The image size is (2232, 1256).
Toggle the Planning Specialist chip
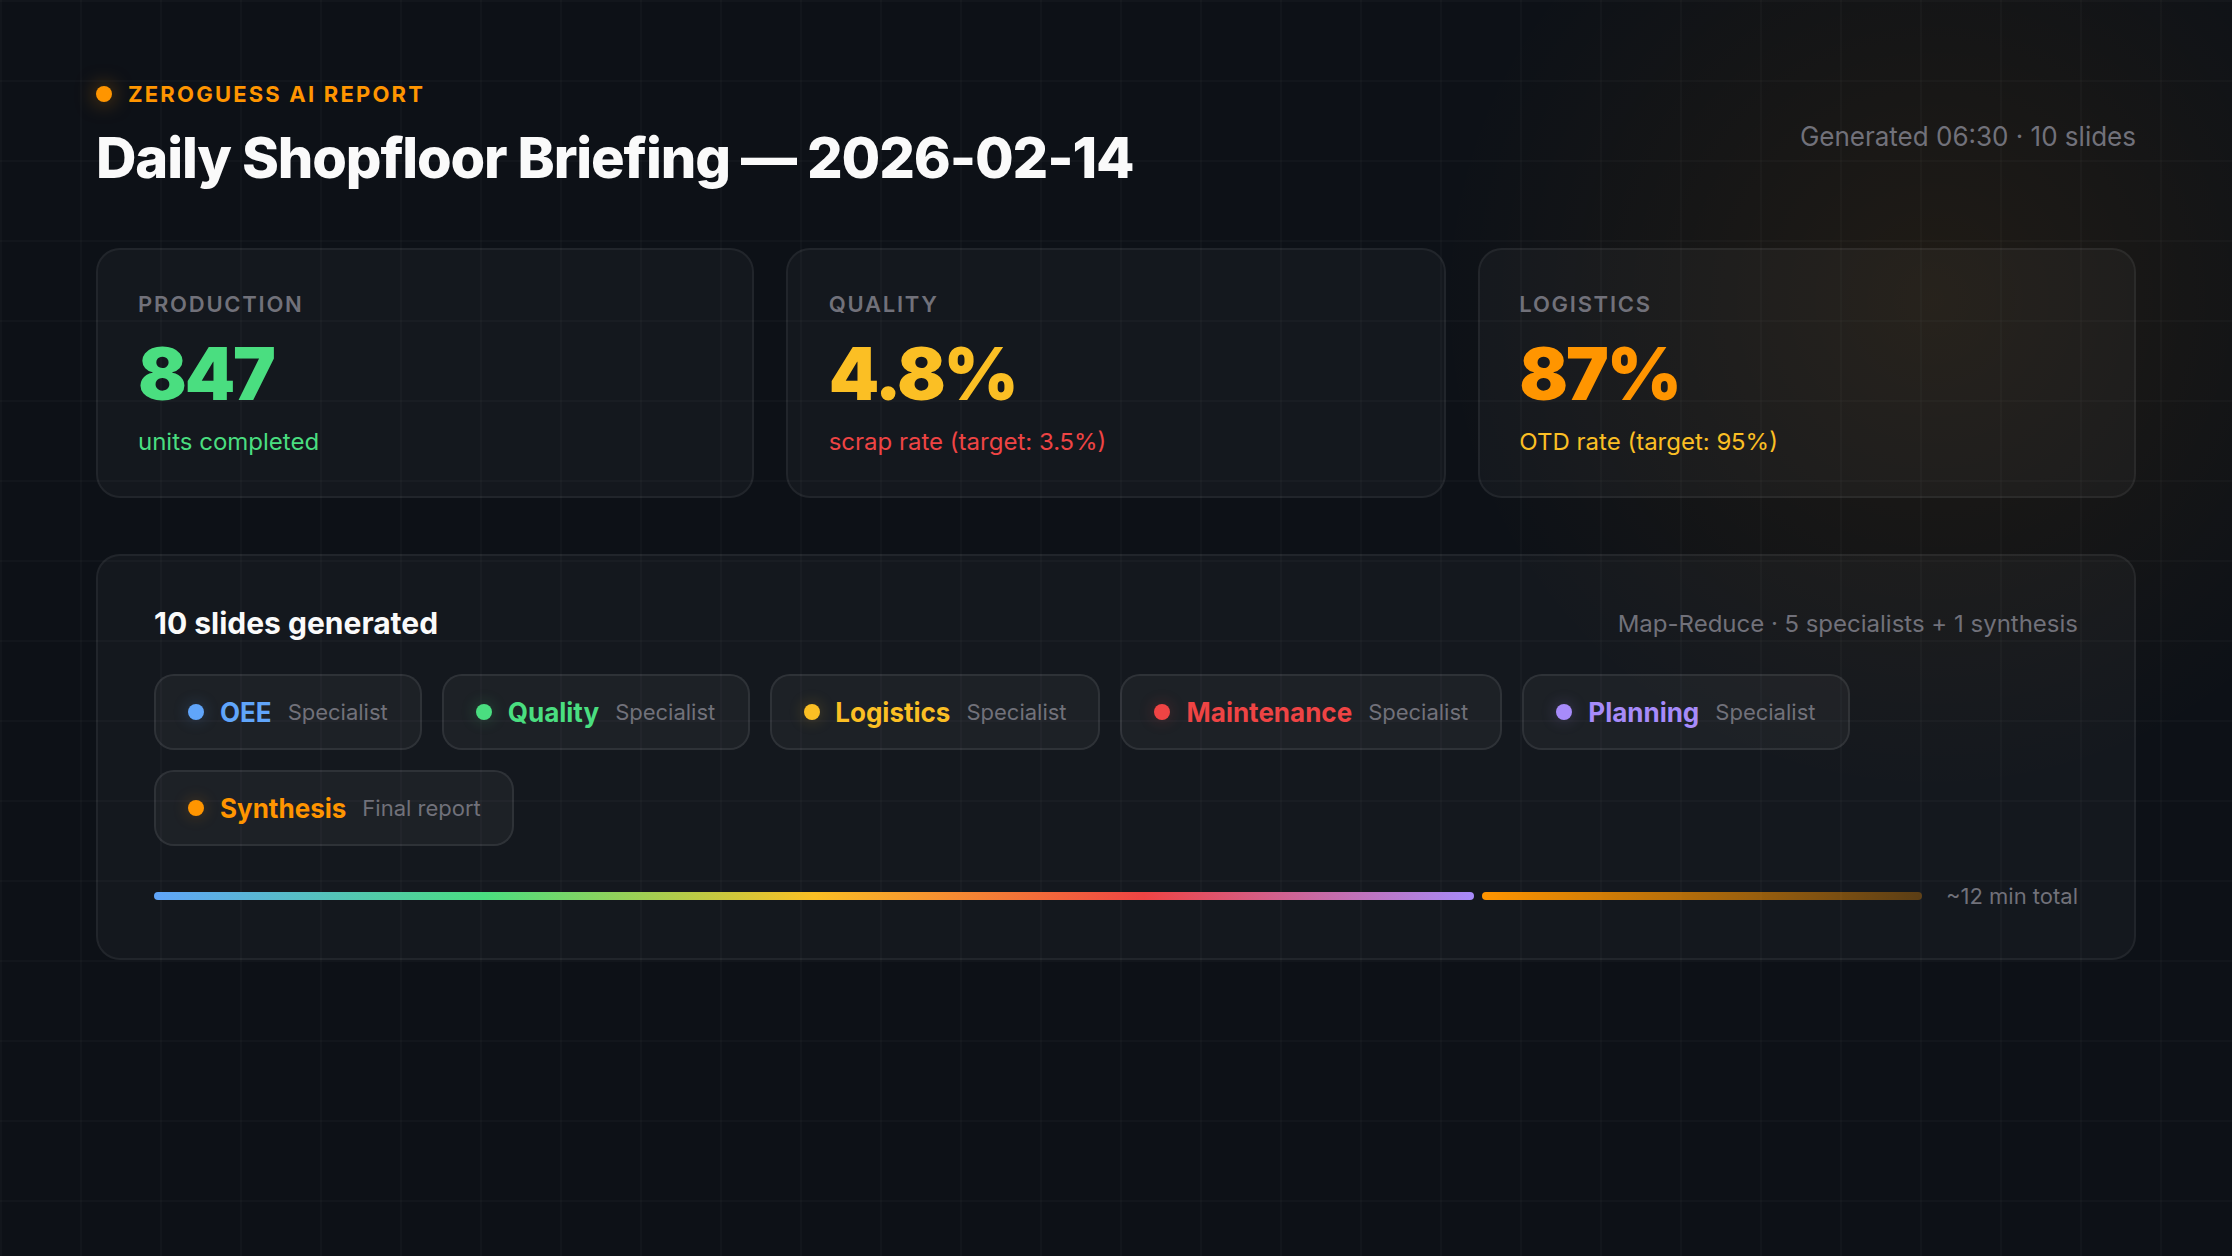[1684, 712]
